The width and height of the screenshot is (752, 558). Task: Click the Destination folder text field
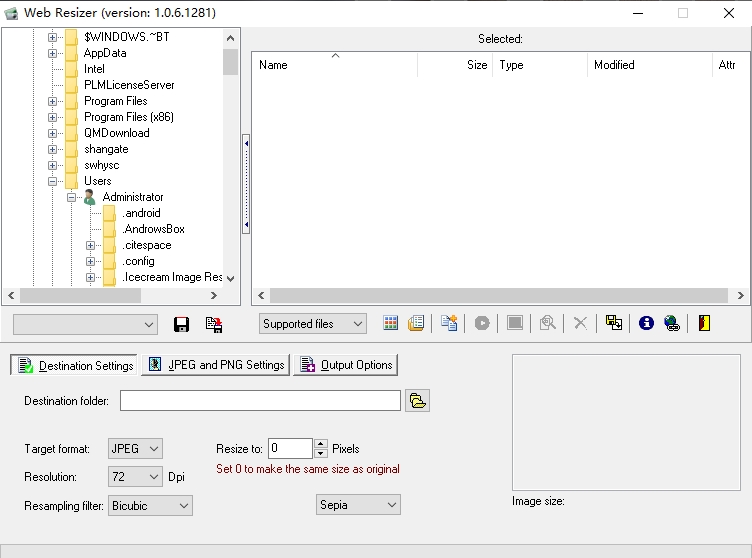260,401
